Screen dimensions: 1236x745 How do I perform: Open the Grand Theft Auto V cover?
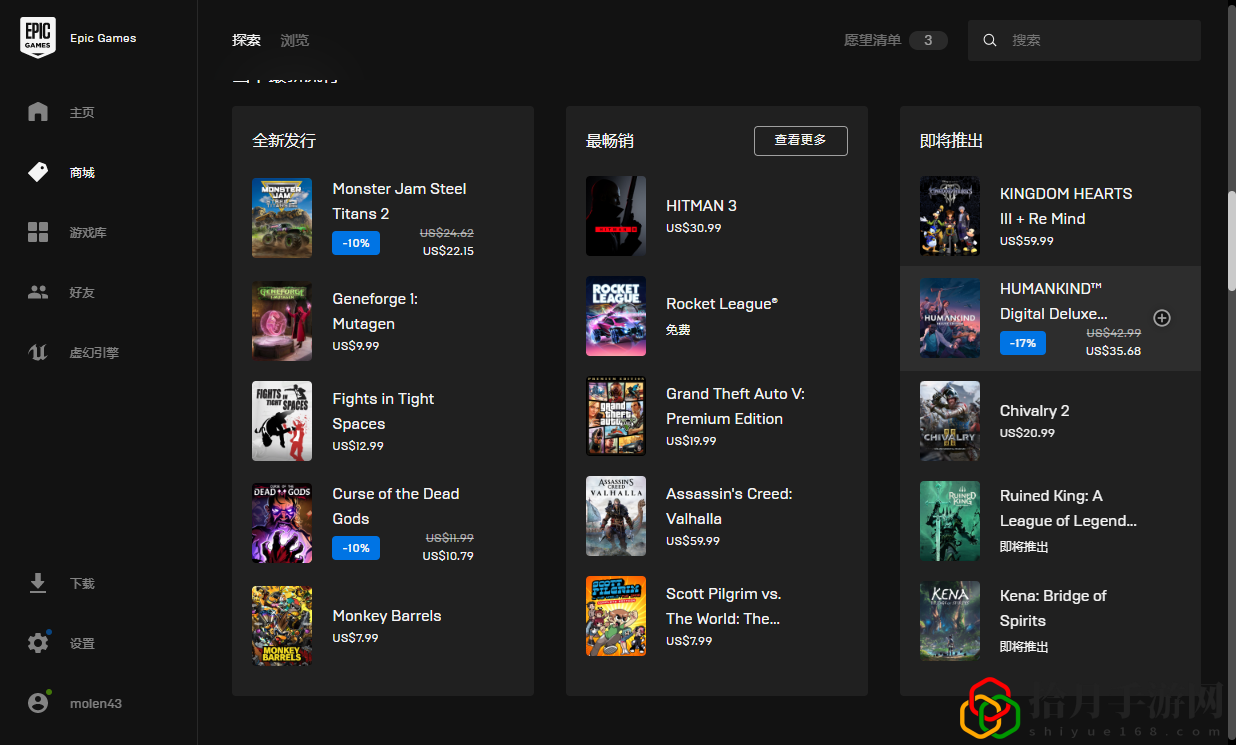click(616, 416)
